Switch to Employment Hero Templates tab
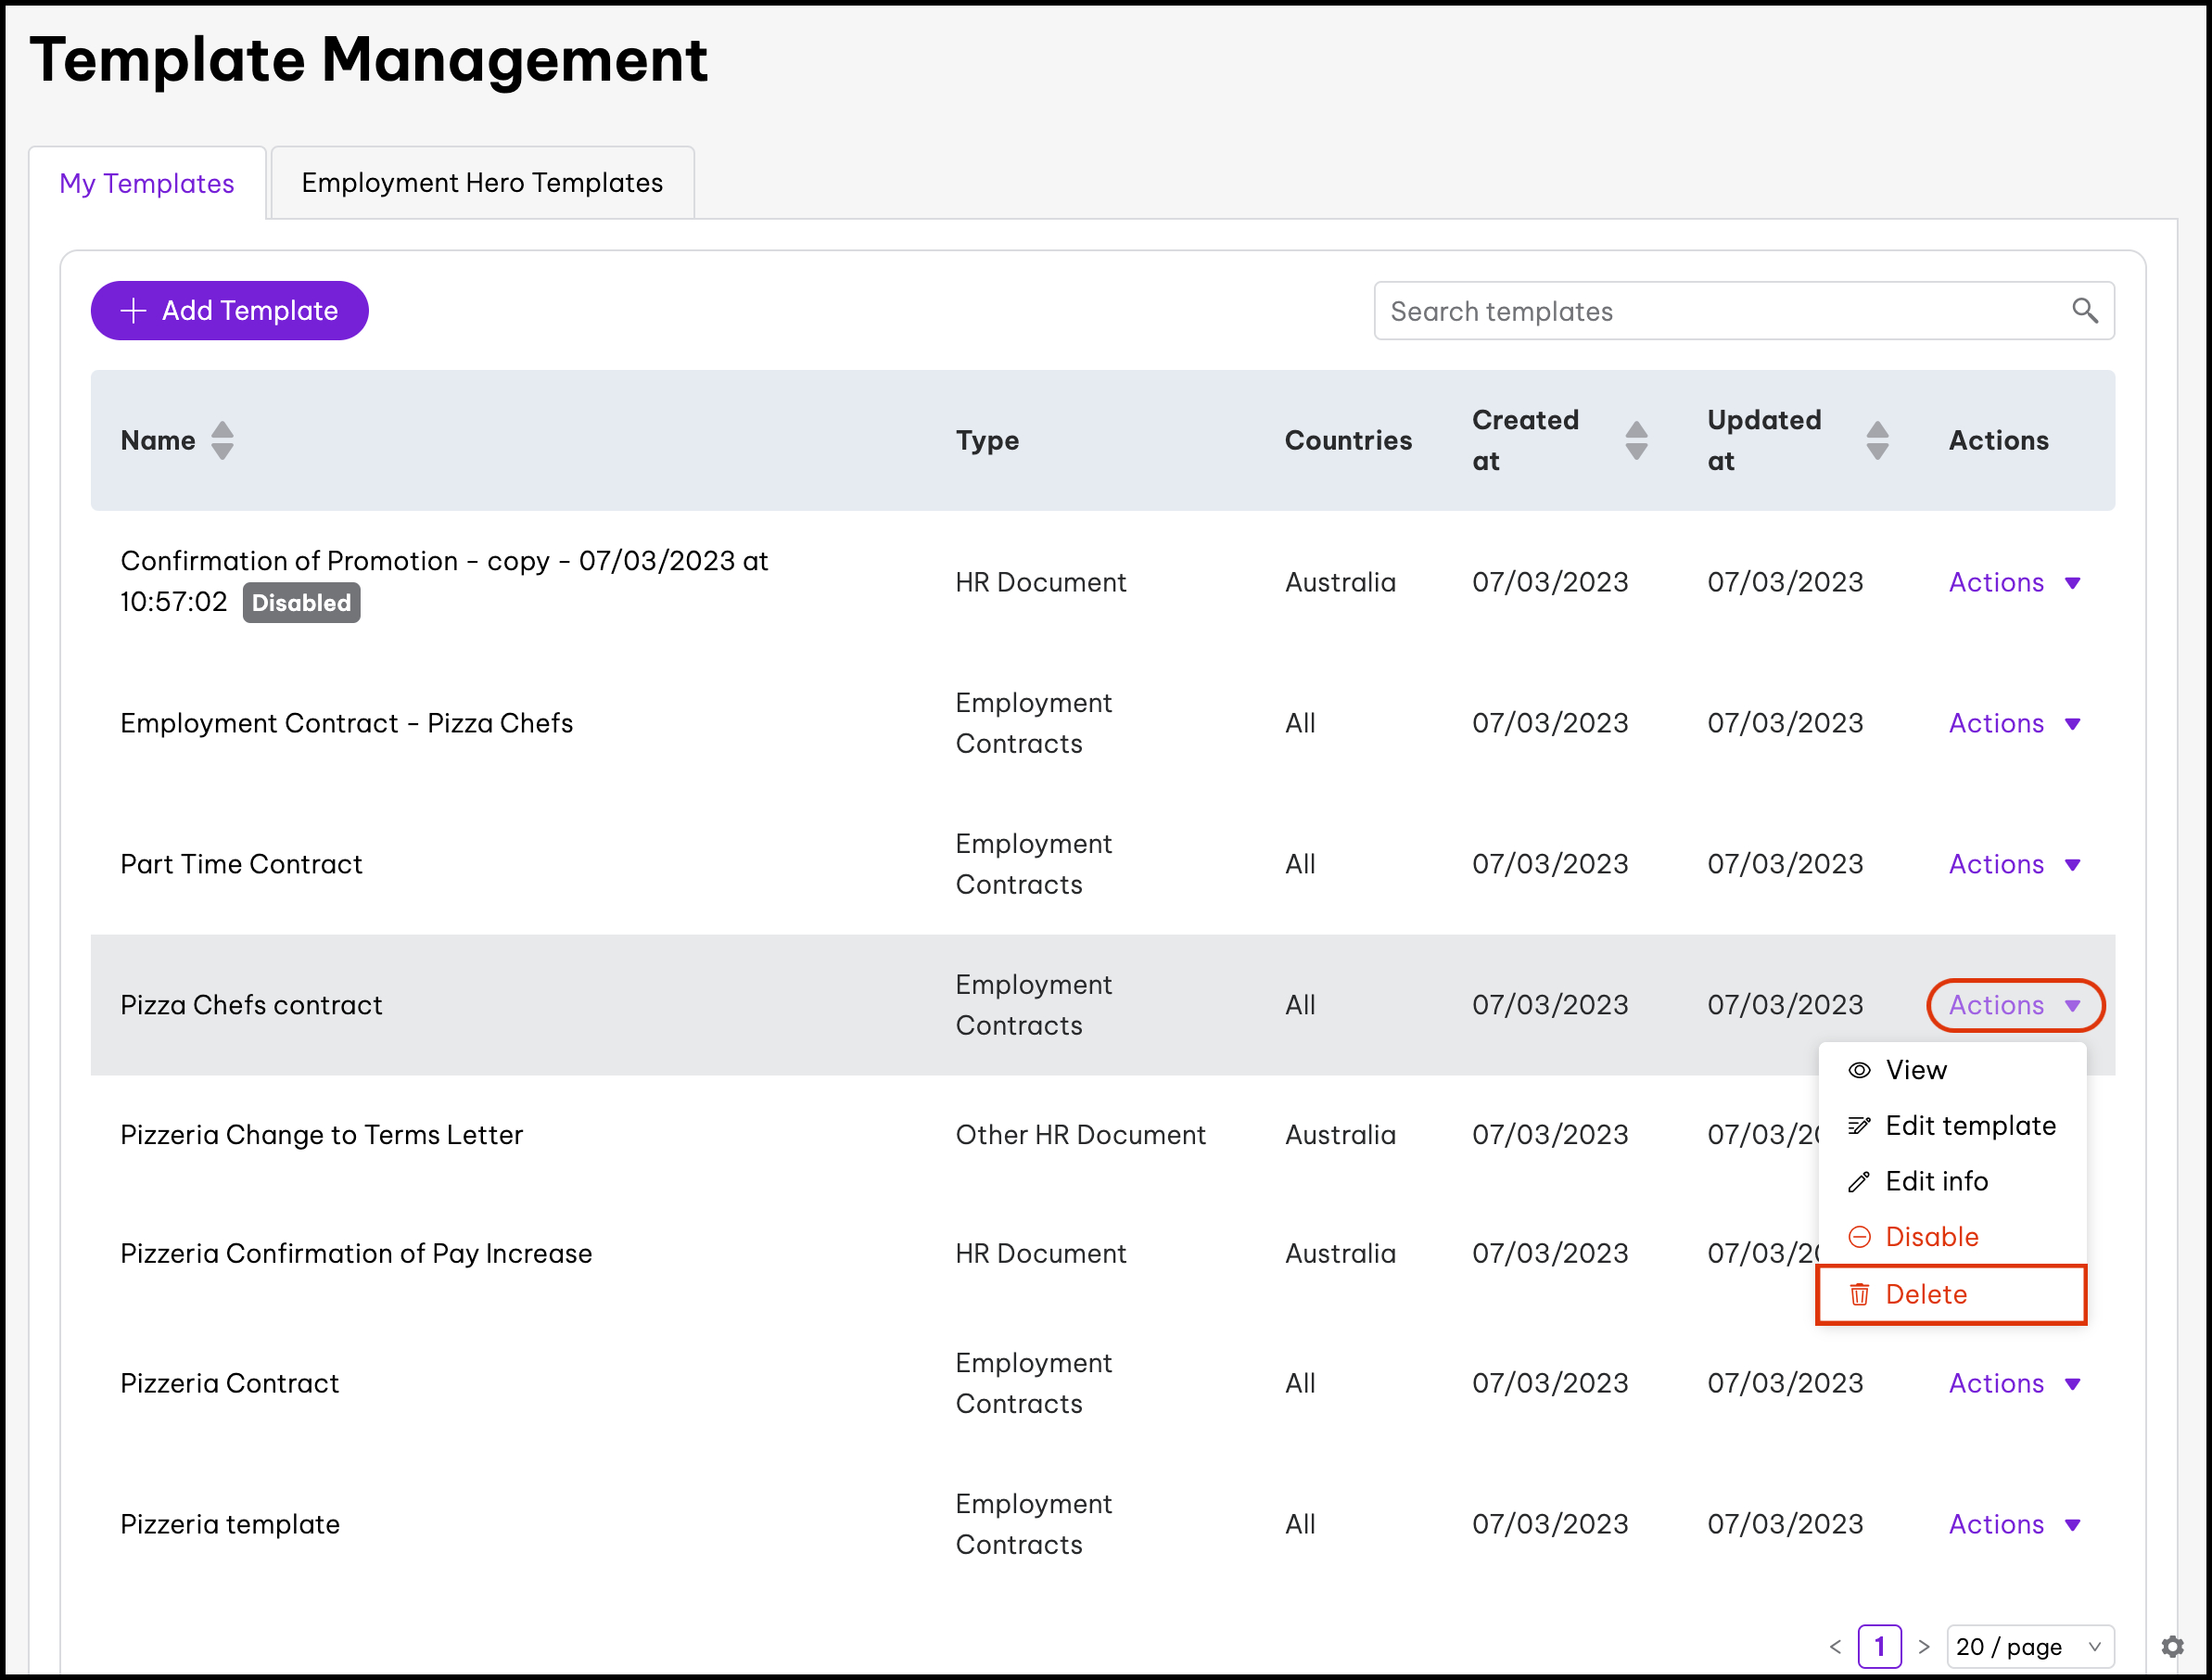2212x1680 pixels. (482, 183)
